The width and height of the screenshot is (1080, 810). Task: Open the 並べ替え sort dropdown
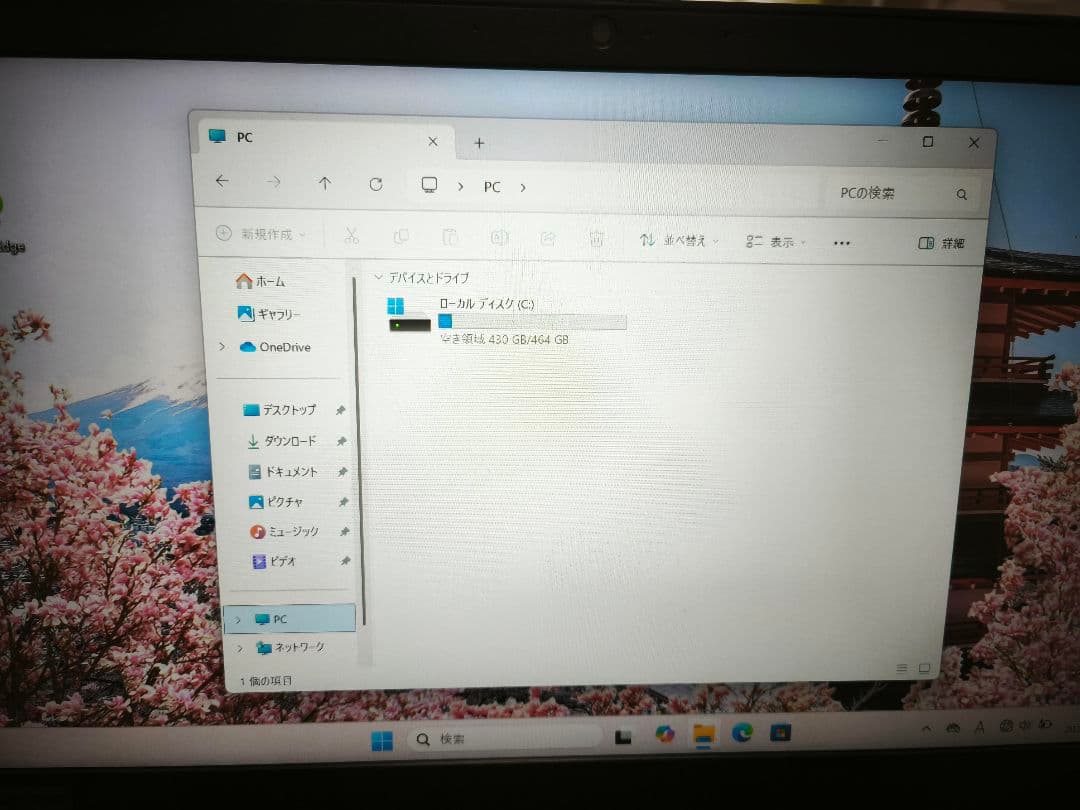(679, 241)
